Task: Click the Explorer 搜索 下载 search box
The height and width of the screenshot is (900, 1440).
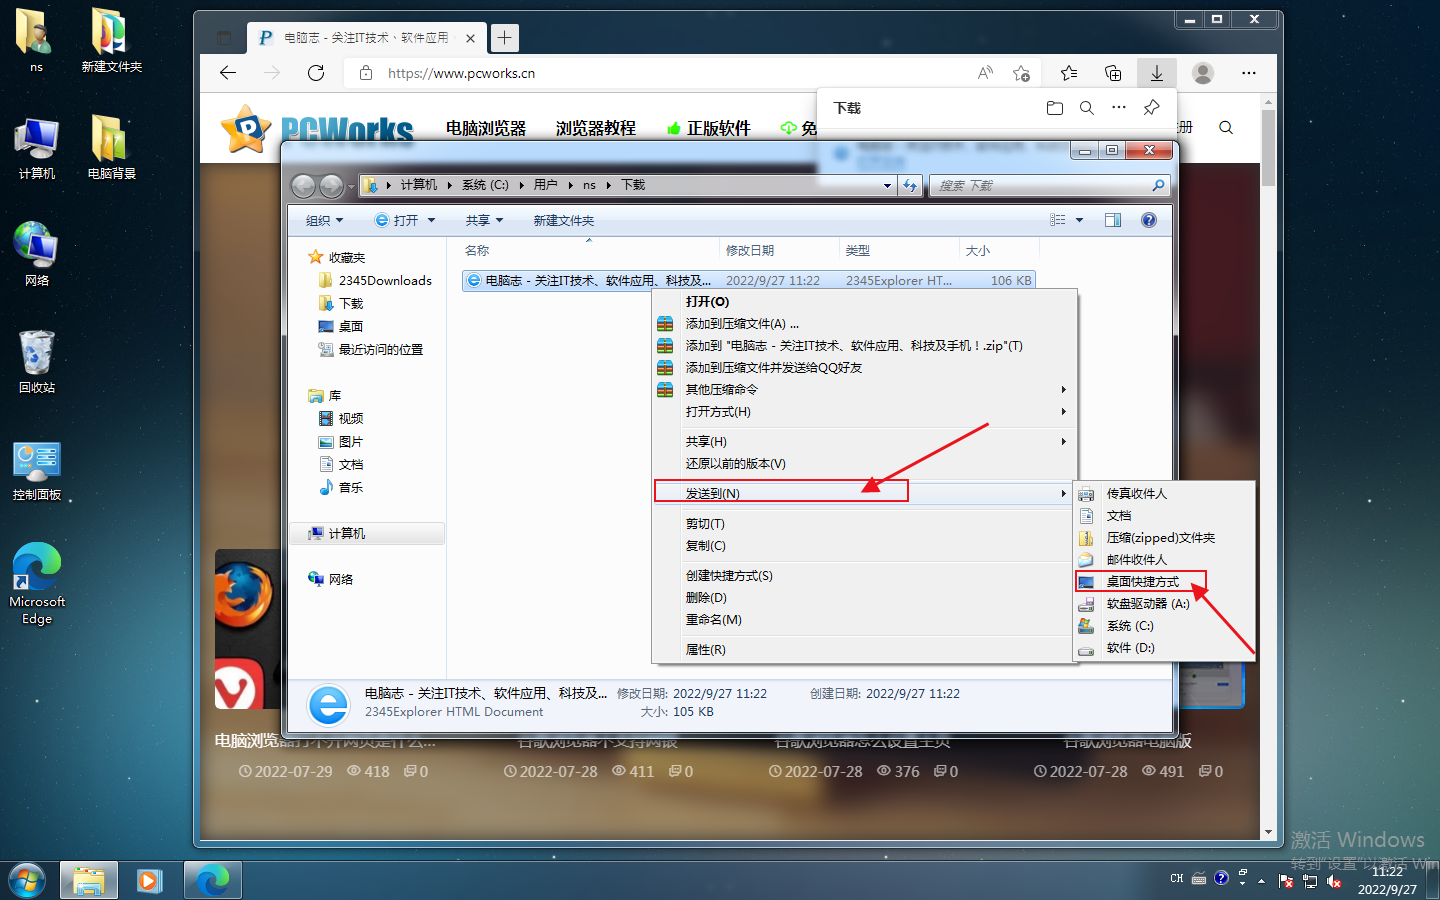Action: (1049, 186)
